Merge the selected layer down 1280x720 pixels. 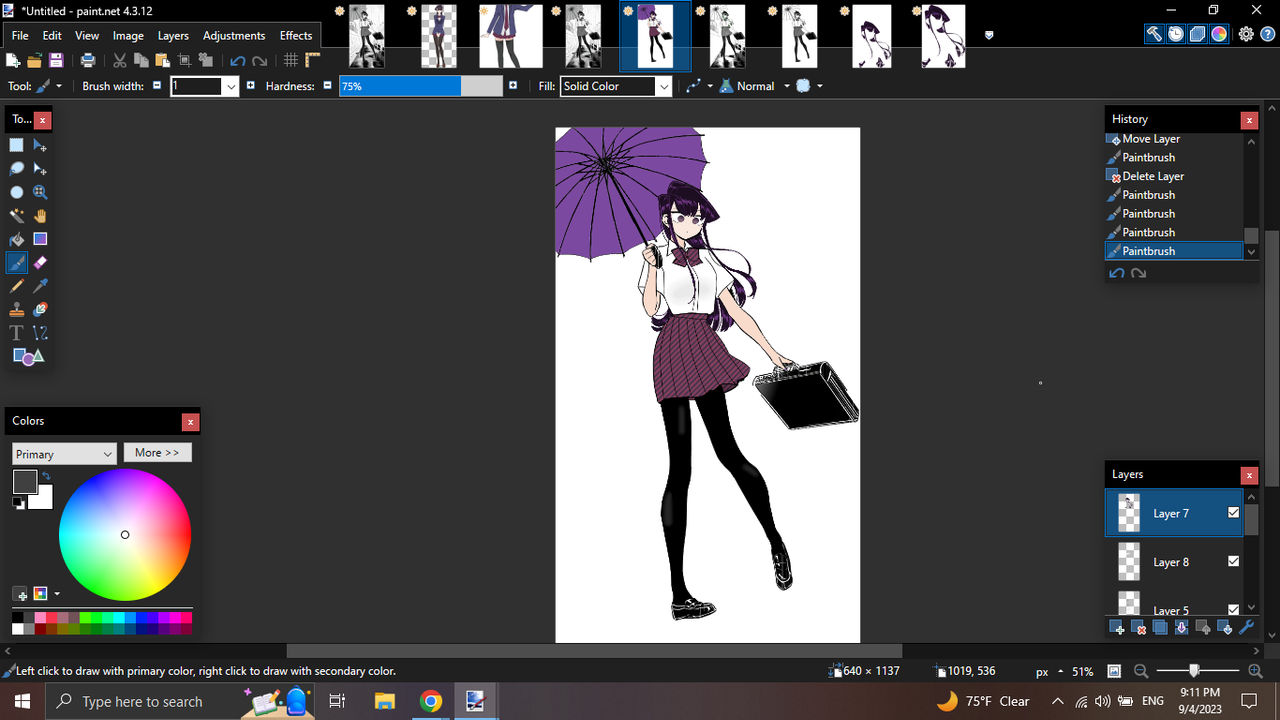[x=1181, y=627]
